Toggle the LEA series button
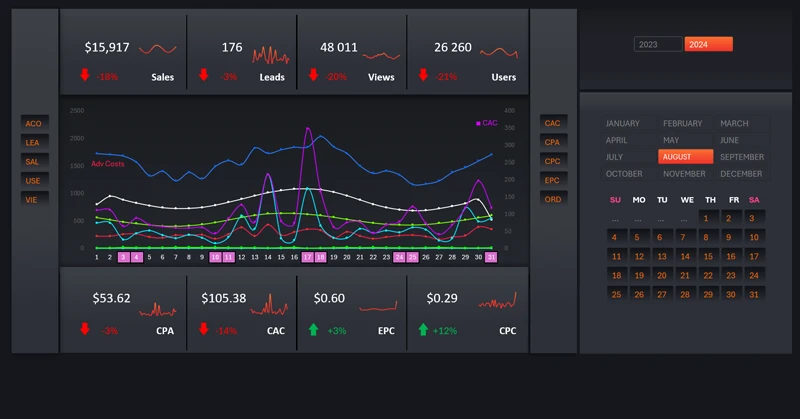 pyautogui.click(x=33, y=142)
